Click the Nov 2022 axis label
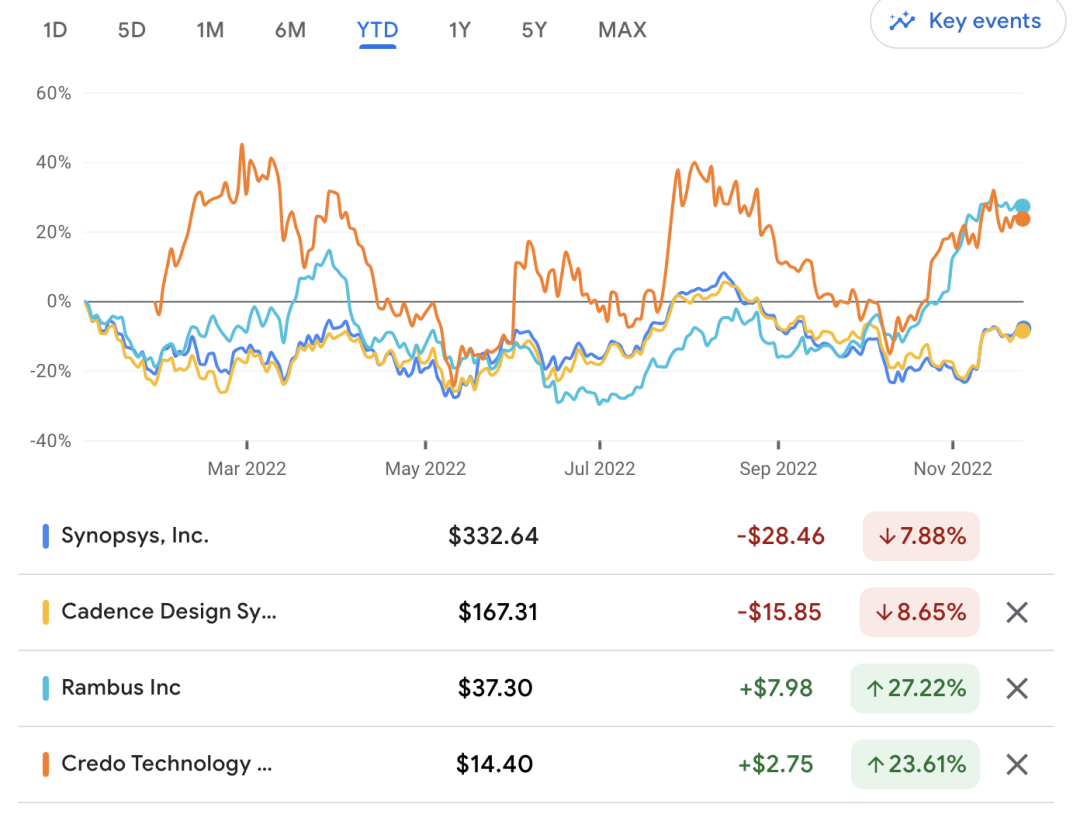1080x818 pixels. [953, 469]
